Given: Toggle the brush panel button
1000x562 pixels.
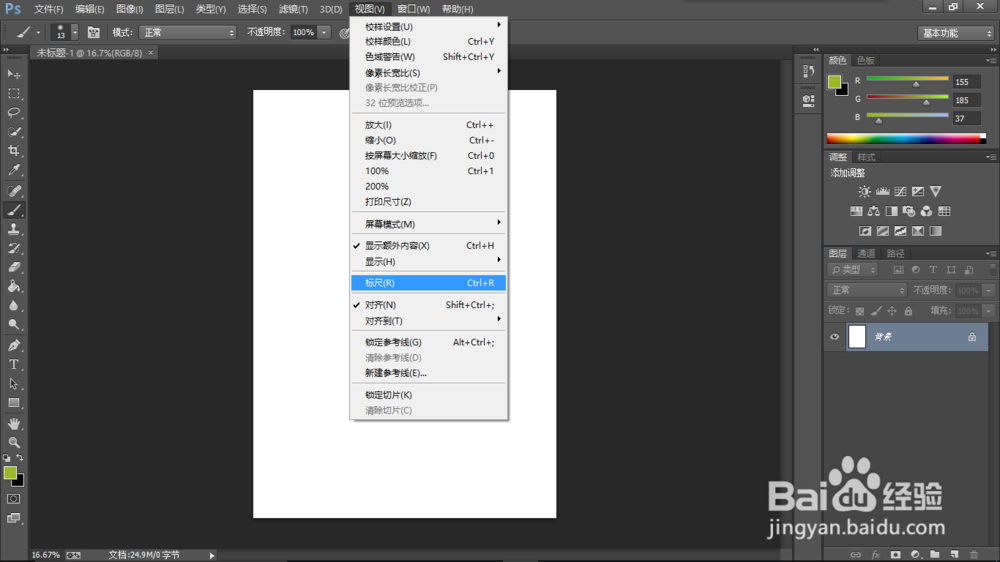Looking at the screenshot, I should (x=93, y=32).
